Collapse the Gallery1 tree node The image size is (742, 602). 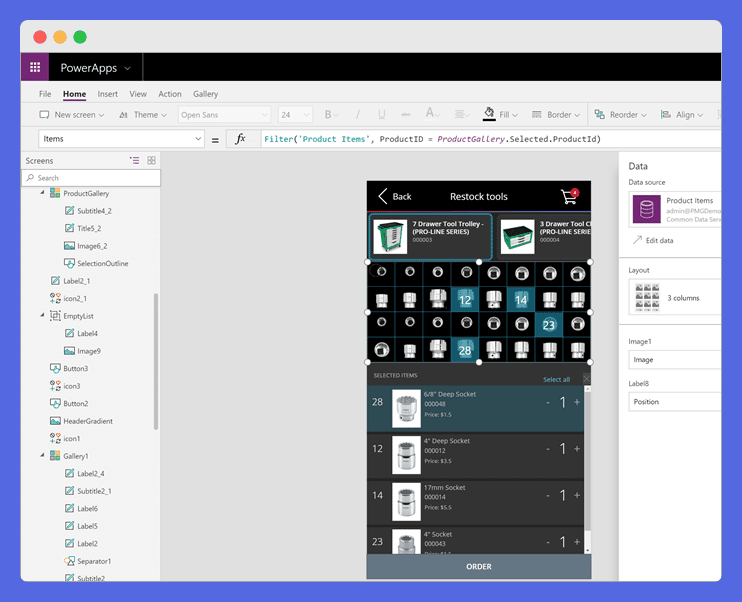42,455
